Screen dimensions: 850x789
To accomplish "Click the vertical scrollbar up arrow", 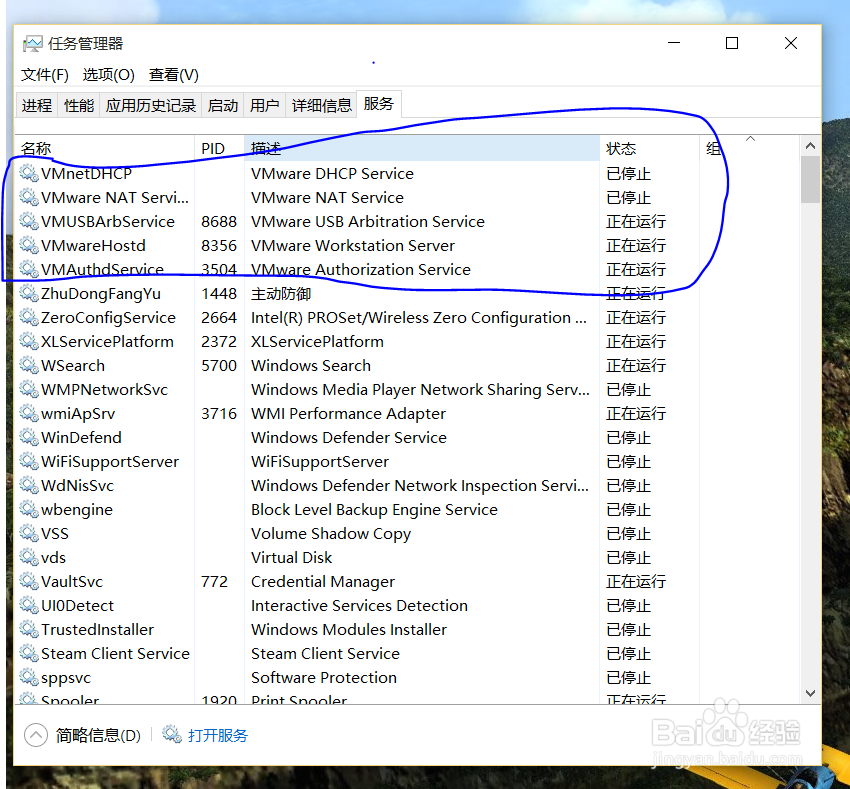I will (x=810, y=145).
